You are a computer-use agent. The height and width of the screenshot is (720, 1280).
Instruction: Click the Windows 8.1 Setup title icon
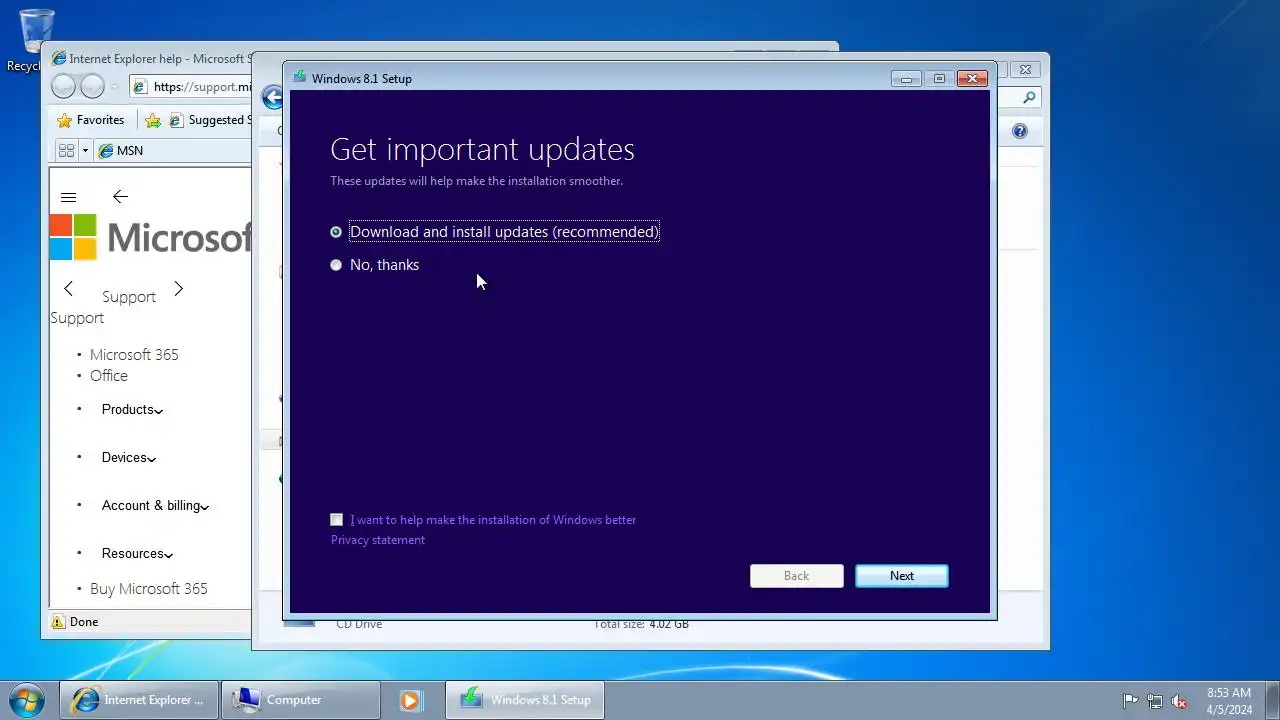pos(299,78)
